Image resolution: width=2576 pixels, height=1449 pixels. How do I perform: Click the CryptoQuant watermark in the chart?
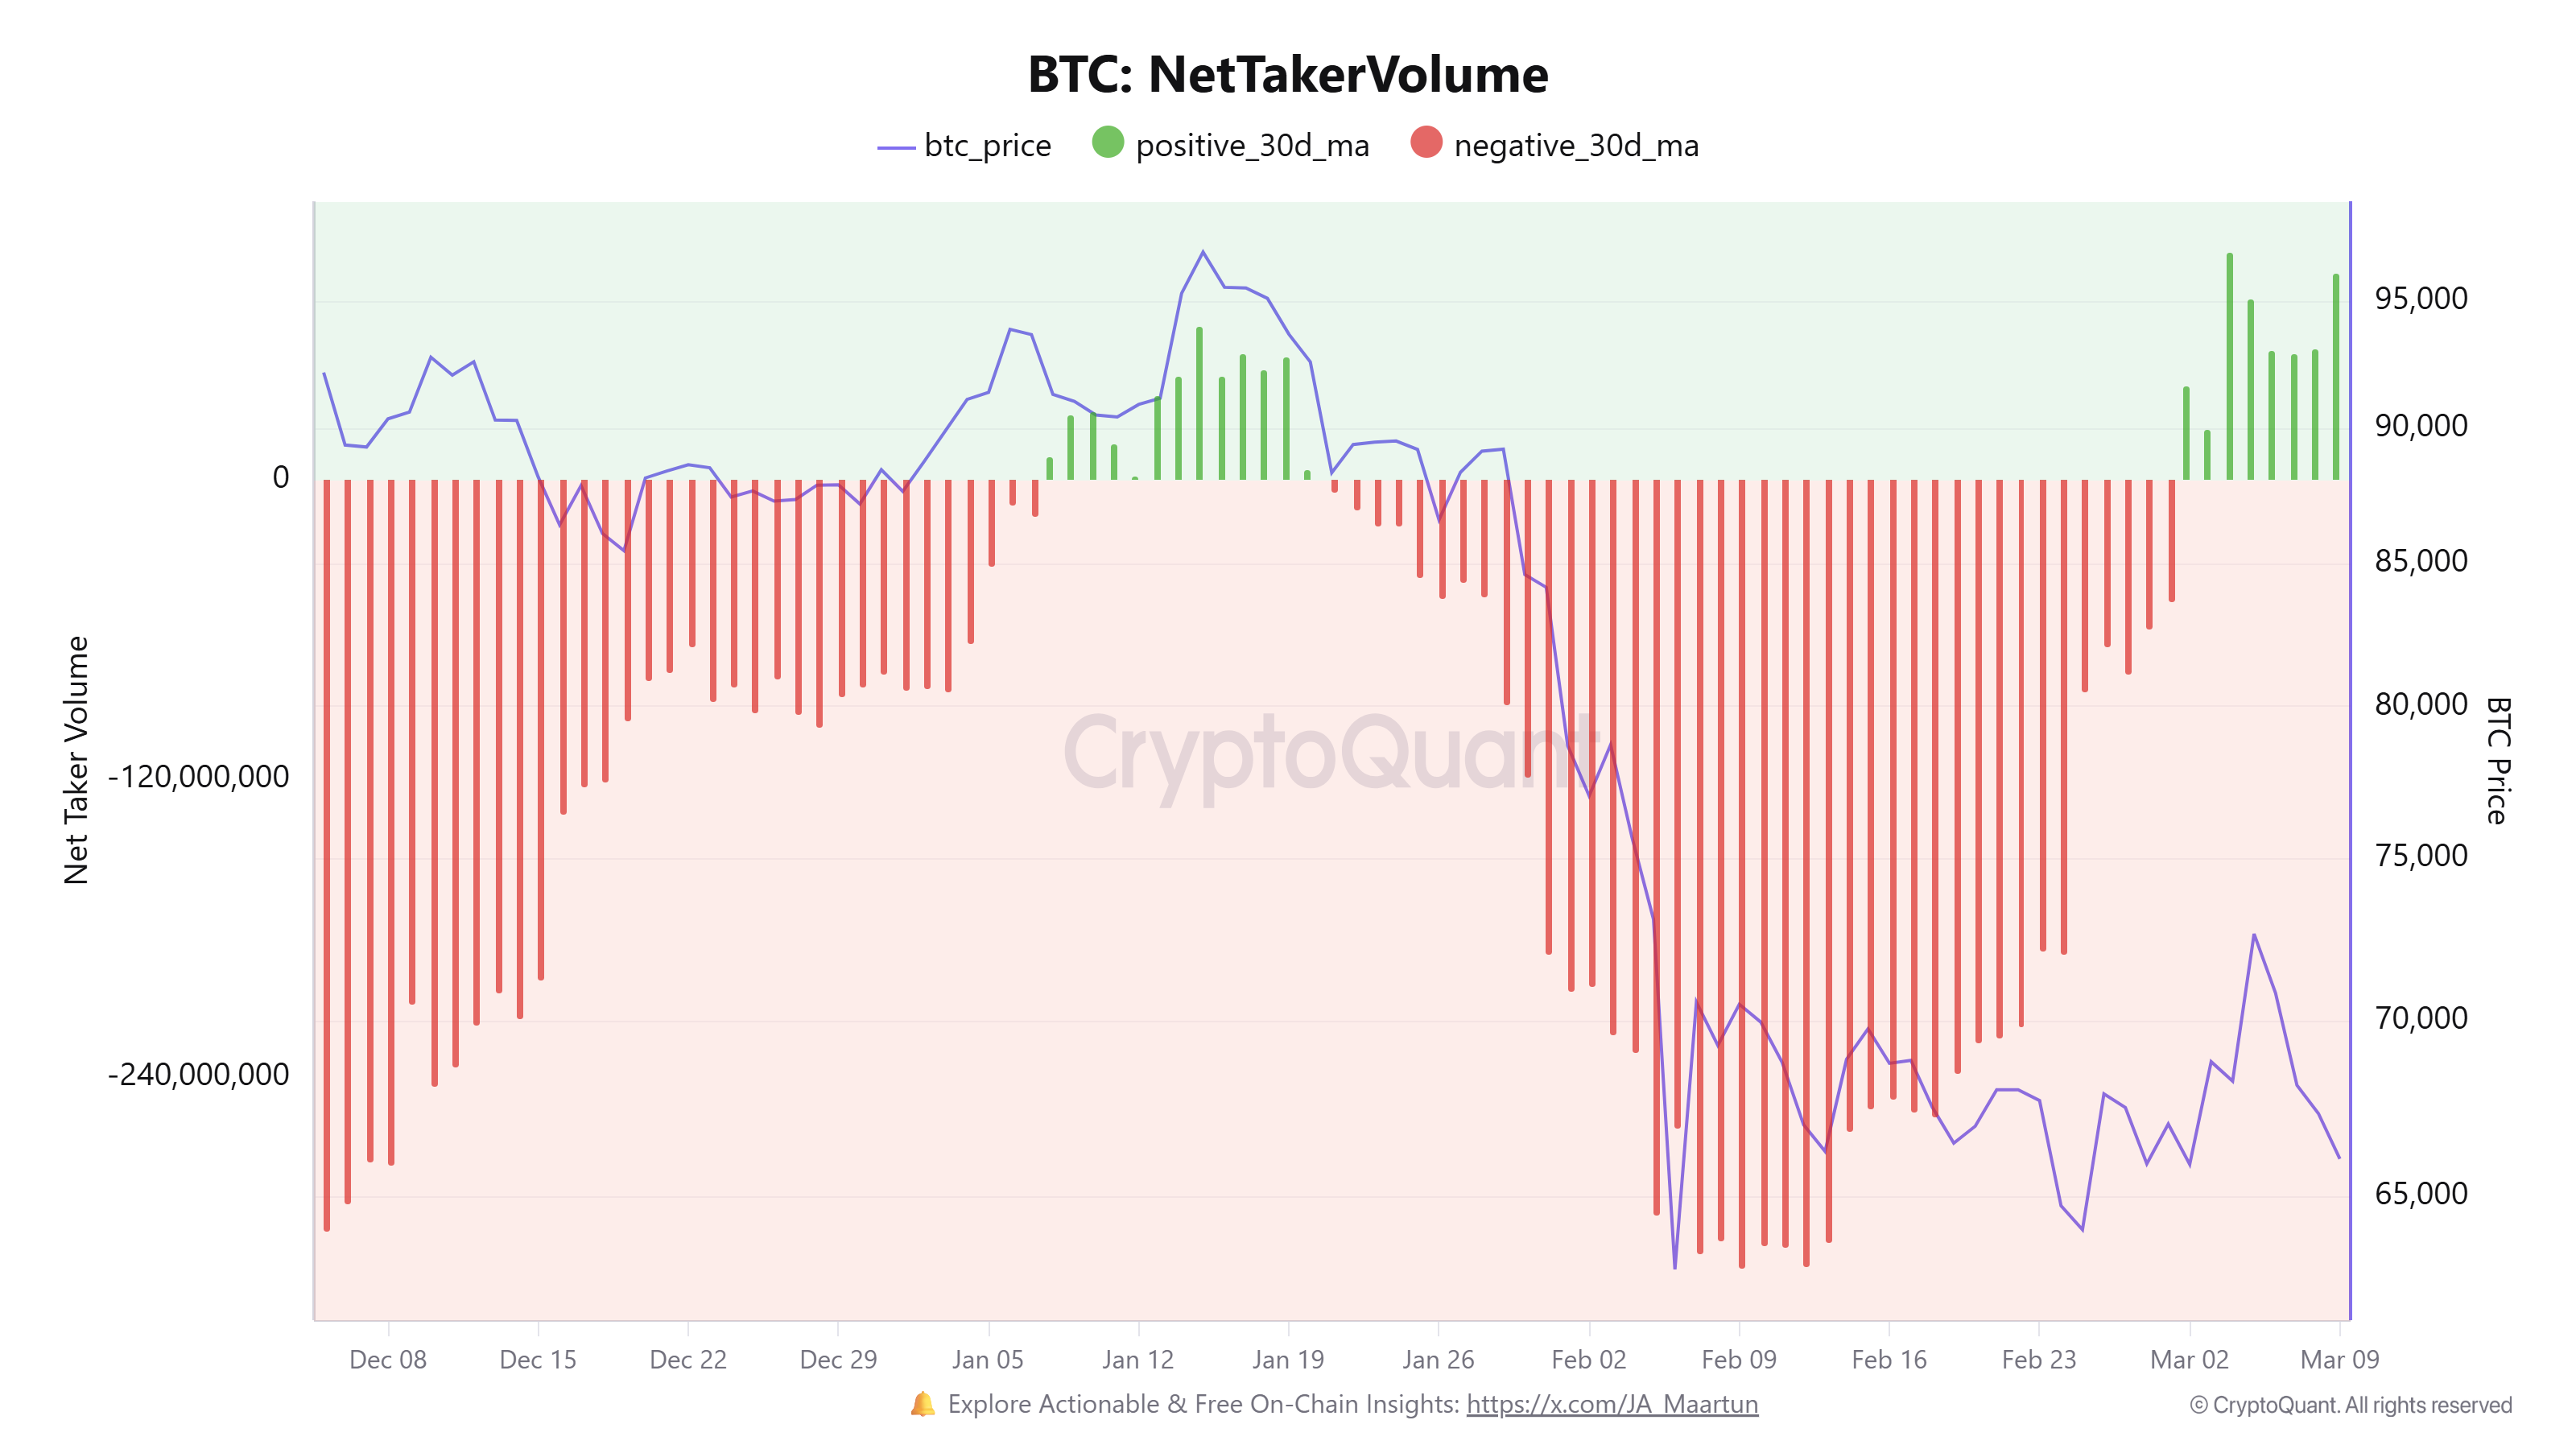click(1330, 752)
